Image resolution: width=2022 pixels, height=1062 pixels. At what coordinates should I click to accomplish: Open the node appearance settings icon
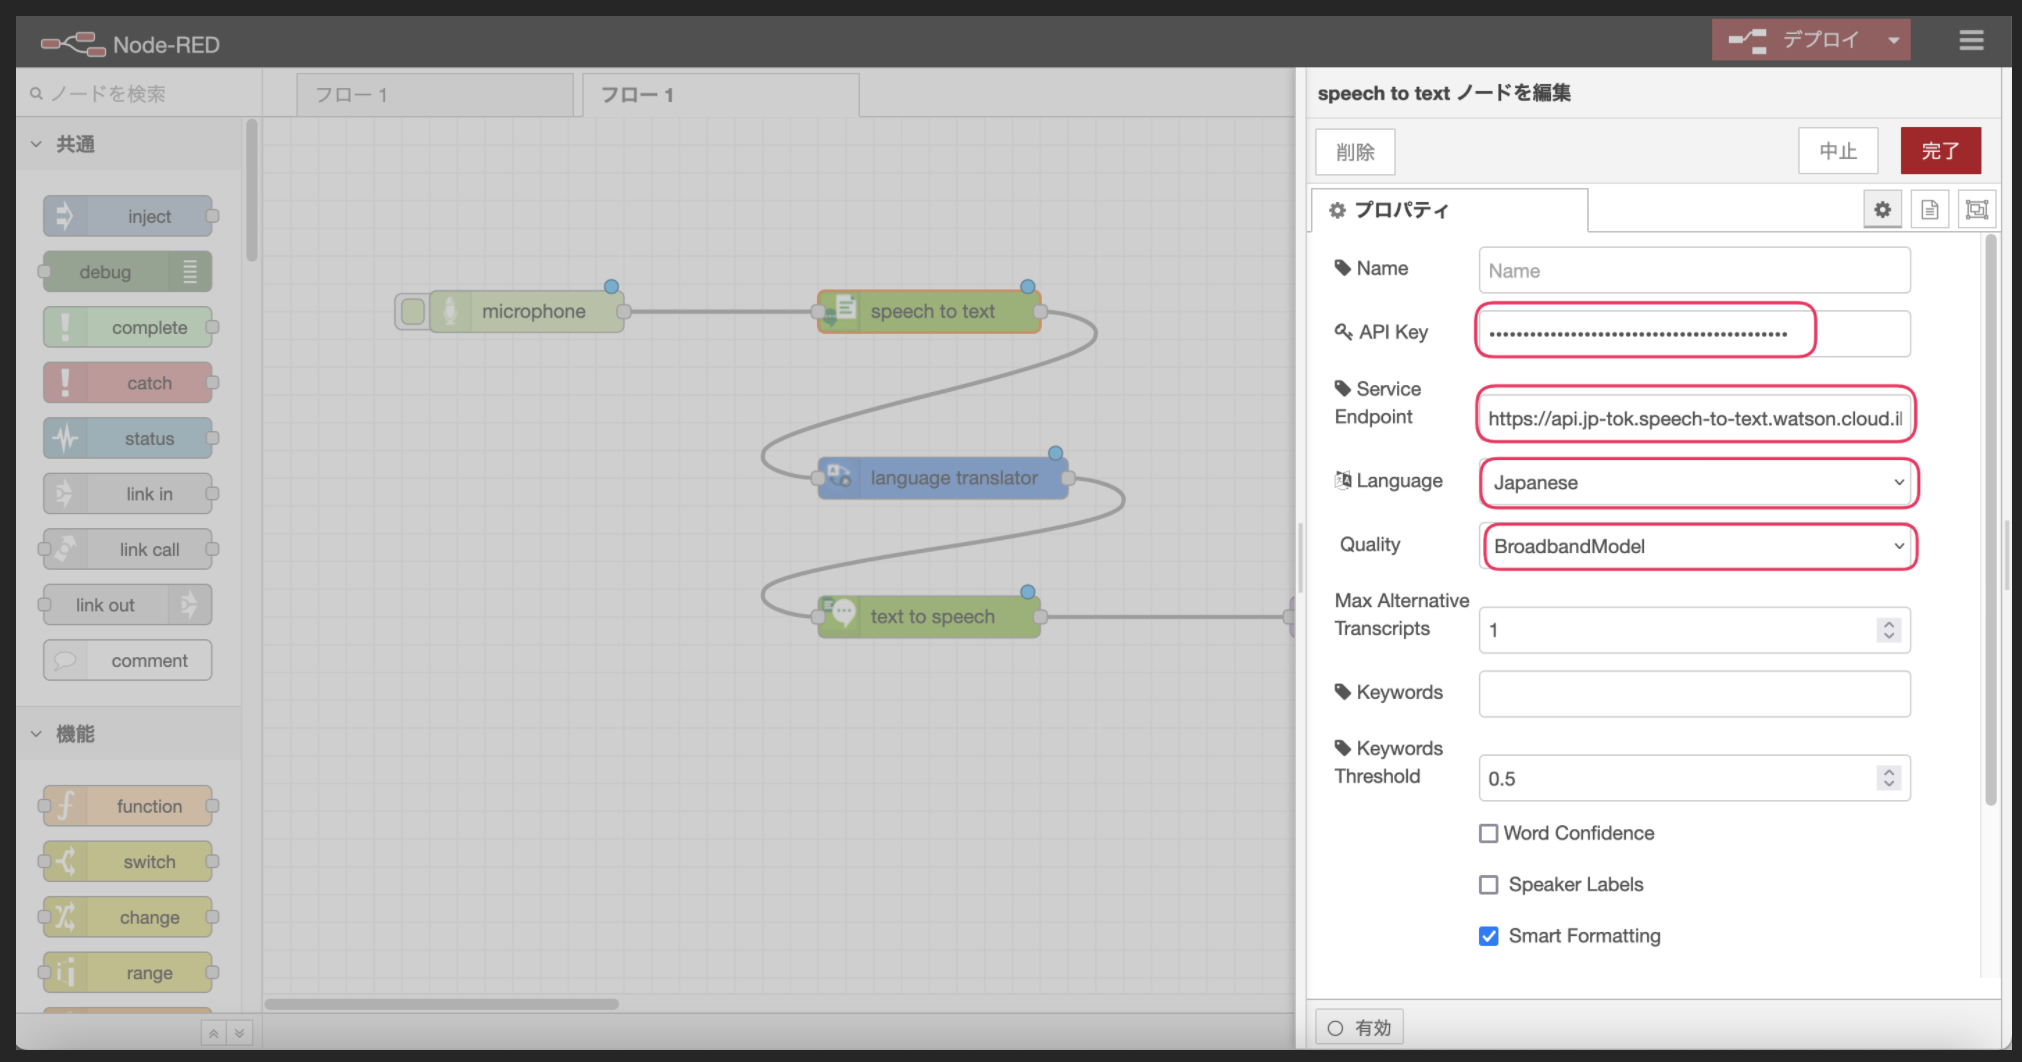pos(1977,210)
